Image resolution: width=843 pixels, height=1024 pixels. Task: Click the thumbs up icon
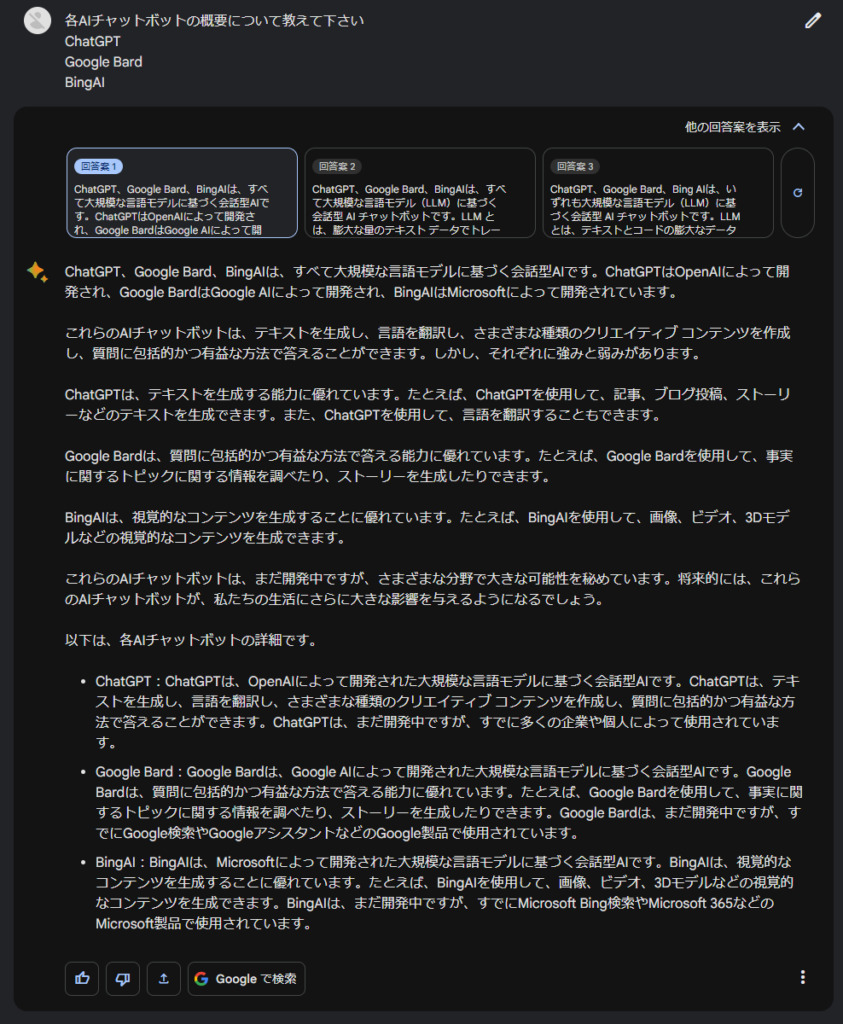(x=82, y=978)
